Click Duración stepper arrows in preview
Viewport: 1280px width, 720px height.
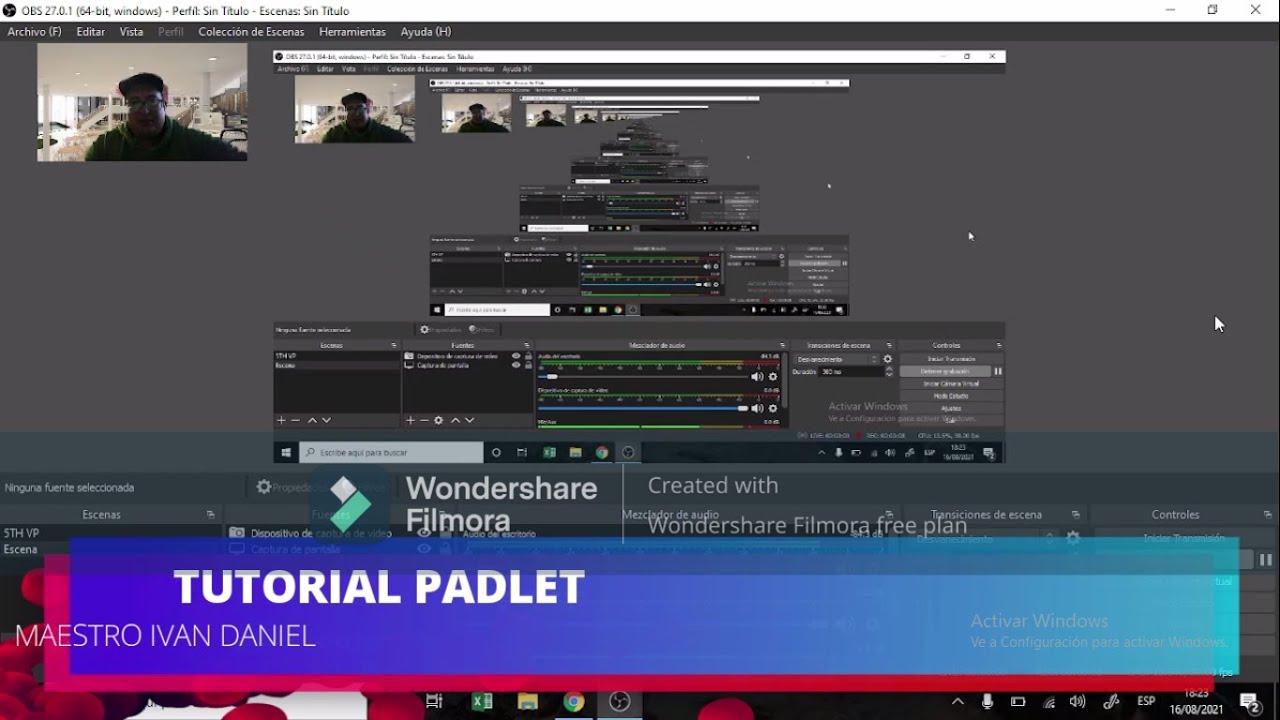[889, 371]
